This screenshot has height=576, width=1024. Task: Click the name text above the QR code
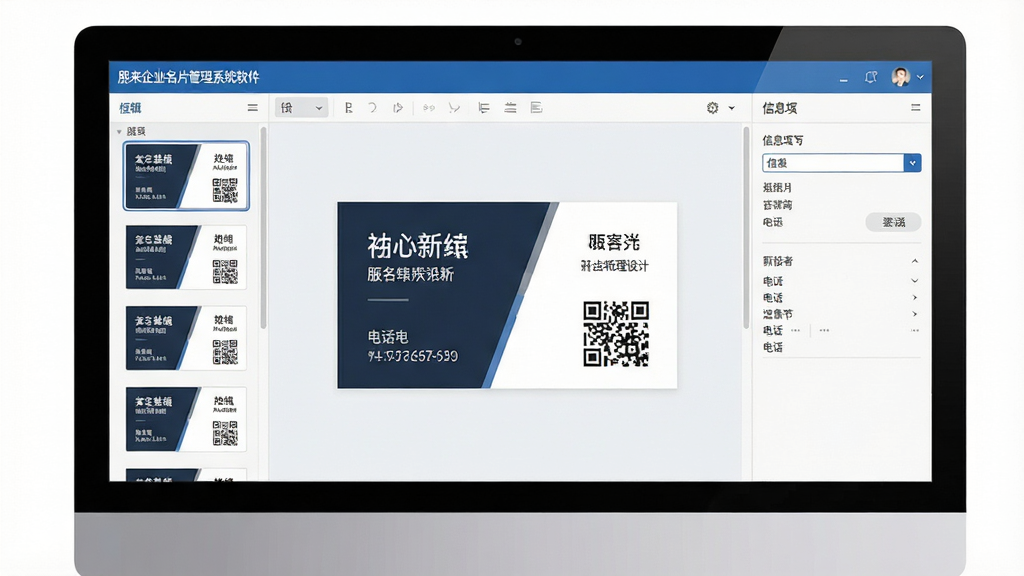(x=614, y=242)
